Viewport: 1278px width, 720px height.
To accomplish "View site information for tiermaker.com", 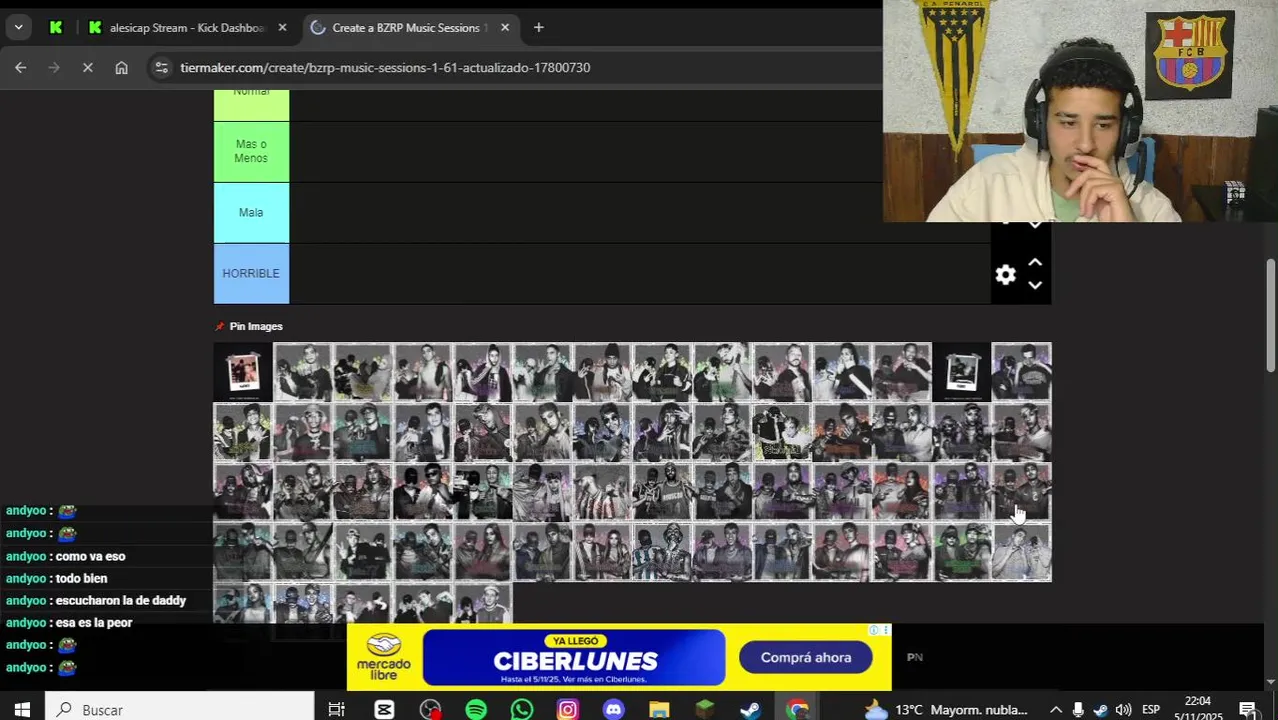I will pyautogui.click(x=161, y=67).
